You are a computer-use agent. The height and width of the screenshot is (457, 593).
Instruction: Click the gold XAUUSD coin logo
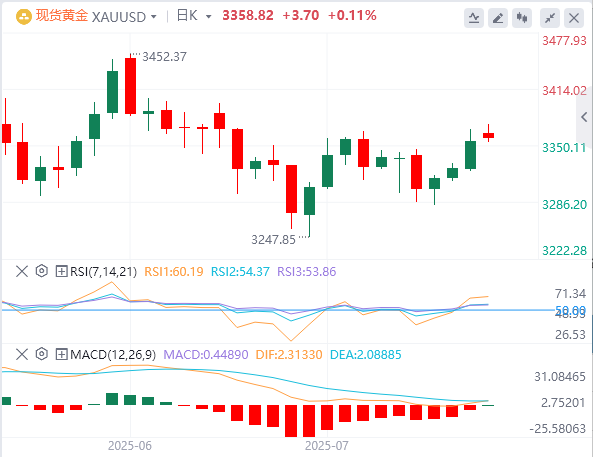[24, 17]
